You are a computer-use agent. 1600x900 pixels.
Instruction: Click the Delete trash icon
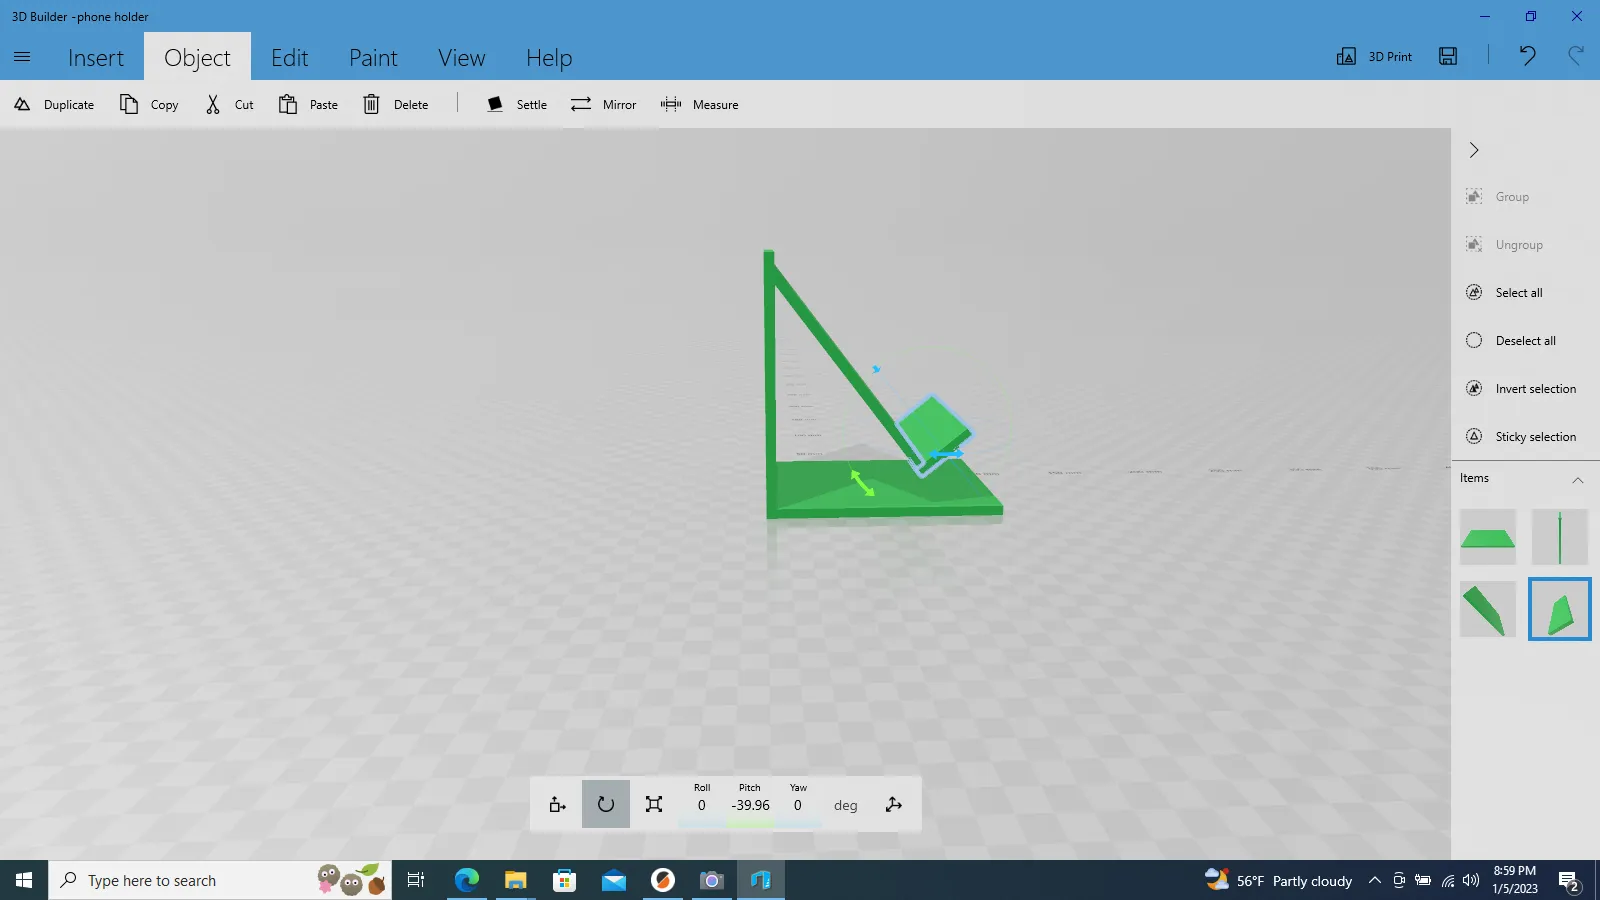[371, 105]
